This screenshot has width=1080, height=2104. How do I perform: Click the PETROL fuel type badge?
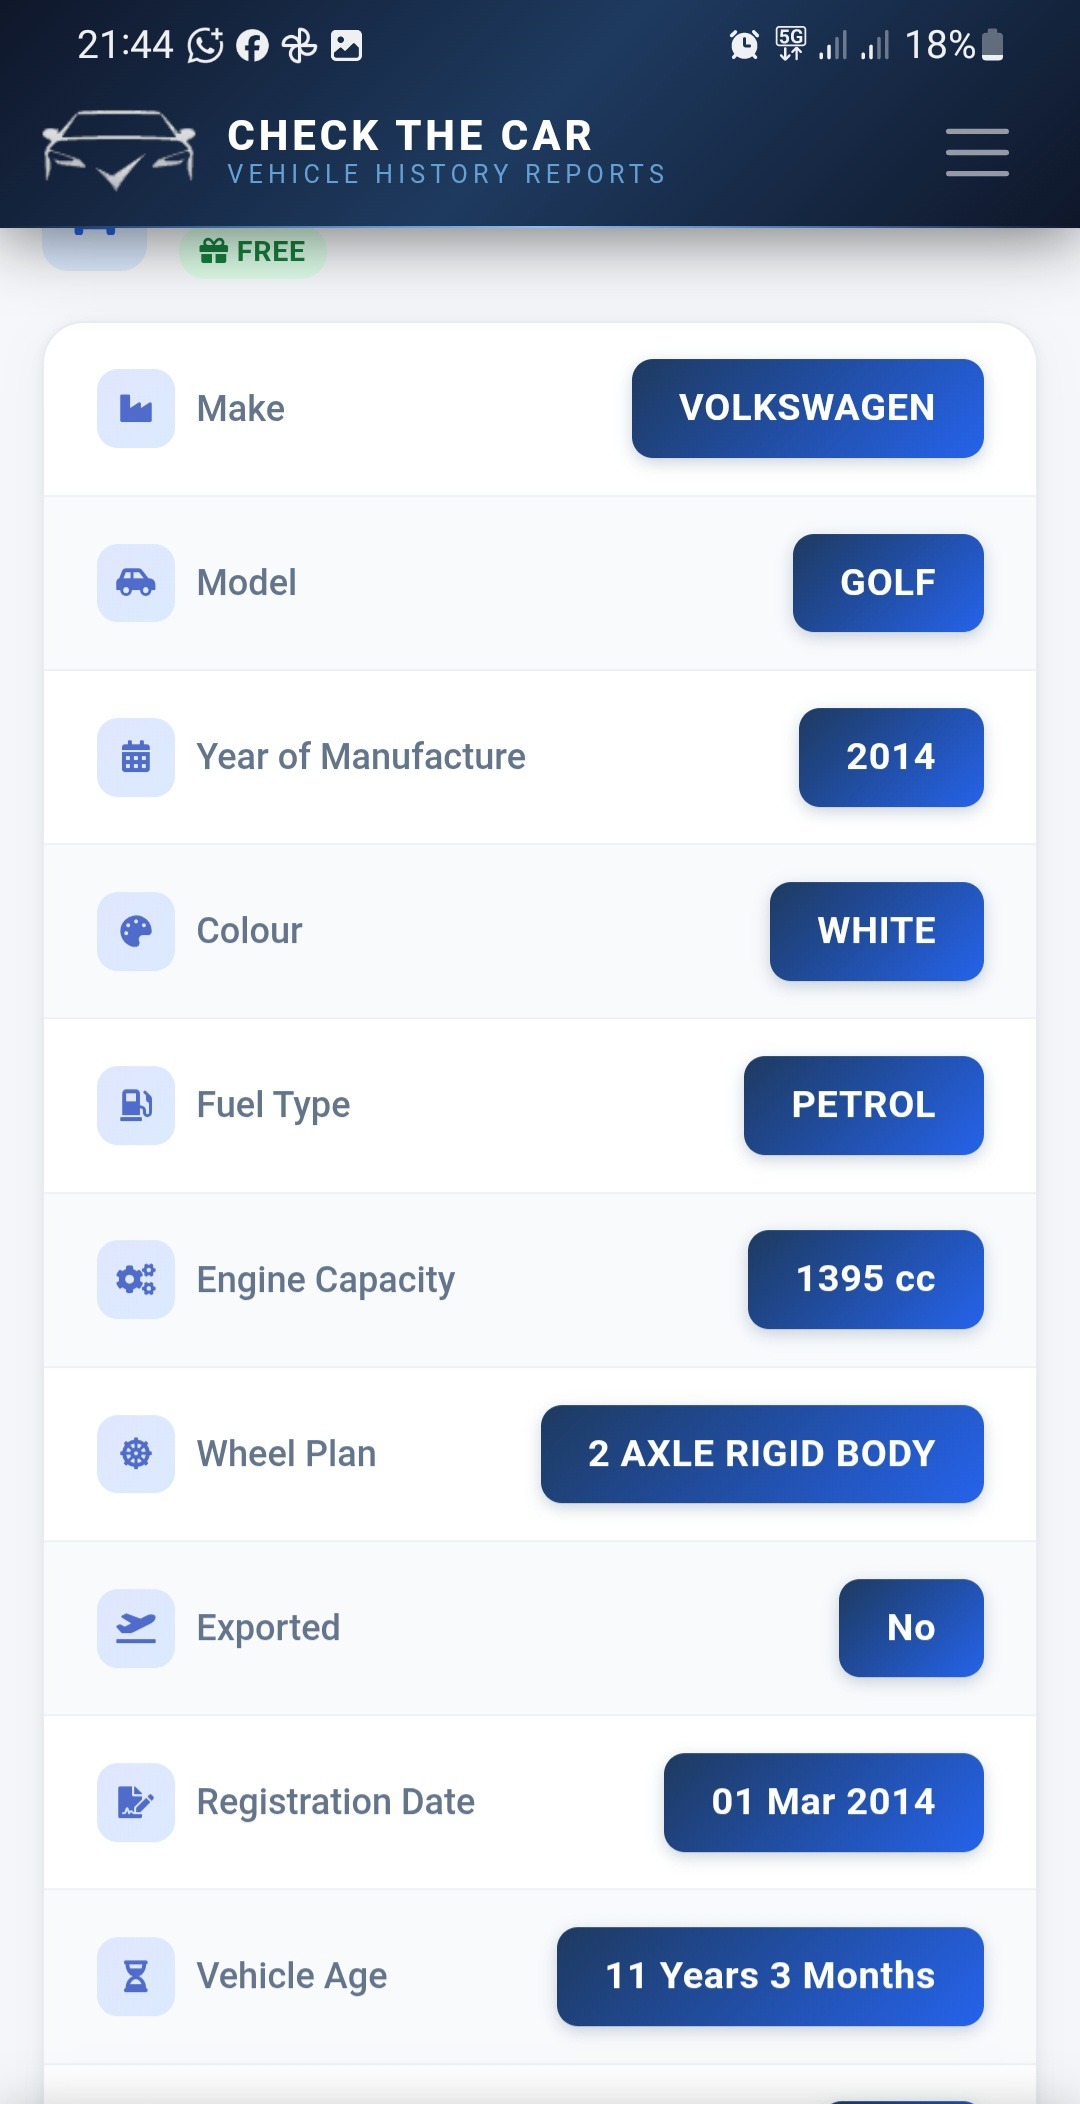coord(863,1105)
